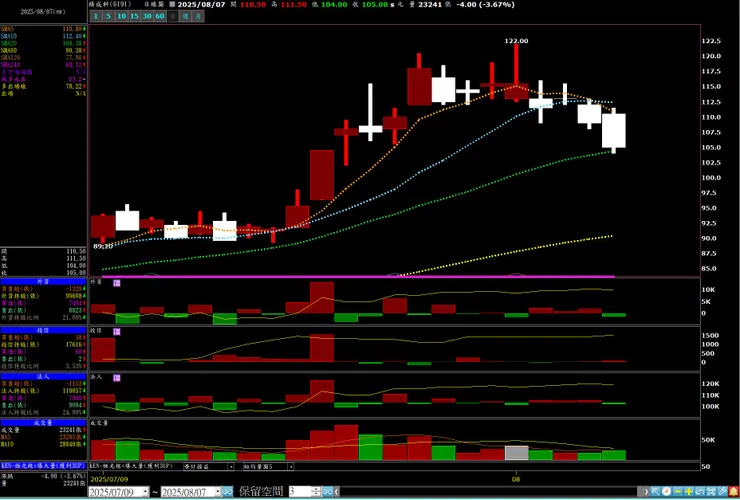Click the SMA10 legend row
Screen dimensions: 740x500
(x=43, y=36)
